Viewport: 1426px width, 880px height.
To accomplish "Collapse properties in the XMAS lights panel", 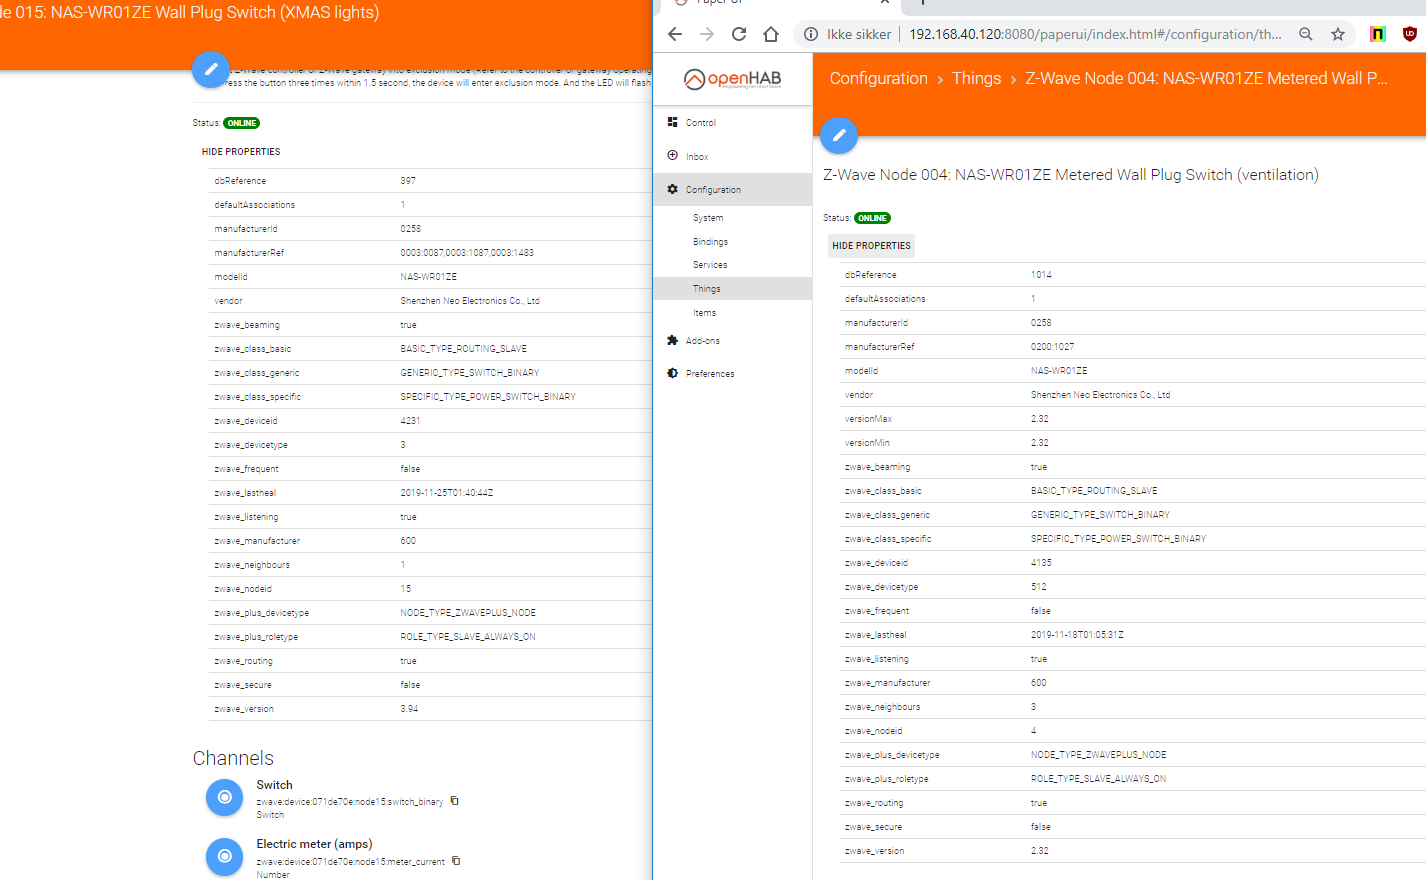I will pyautogui.click(x=241, y=152).
